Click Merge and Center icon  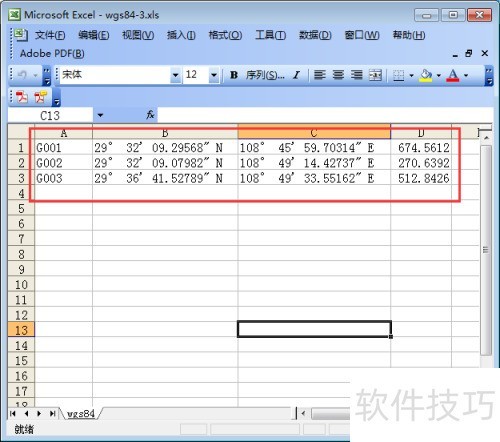375,75
